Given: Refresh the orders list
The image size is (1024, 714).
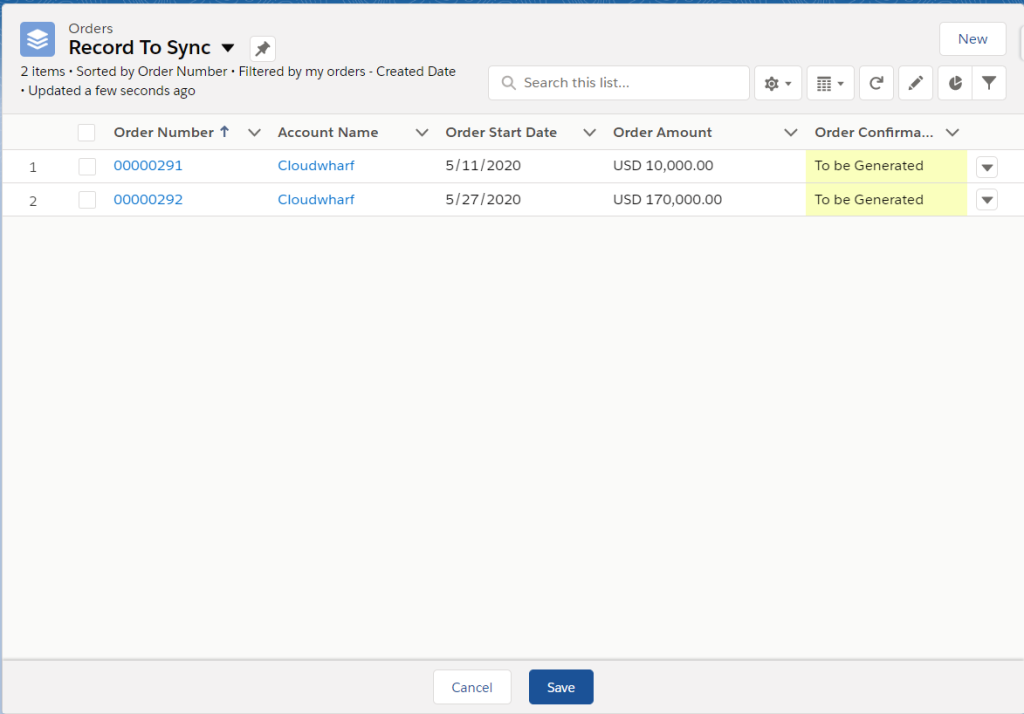Looking at the screenshot, I should [x=876, y=84].
